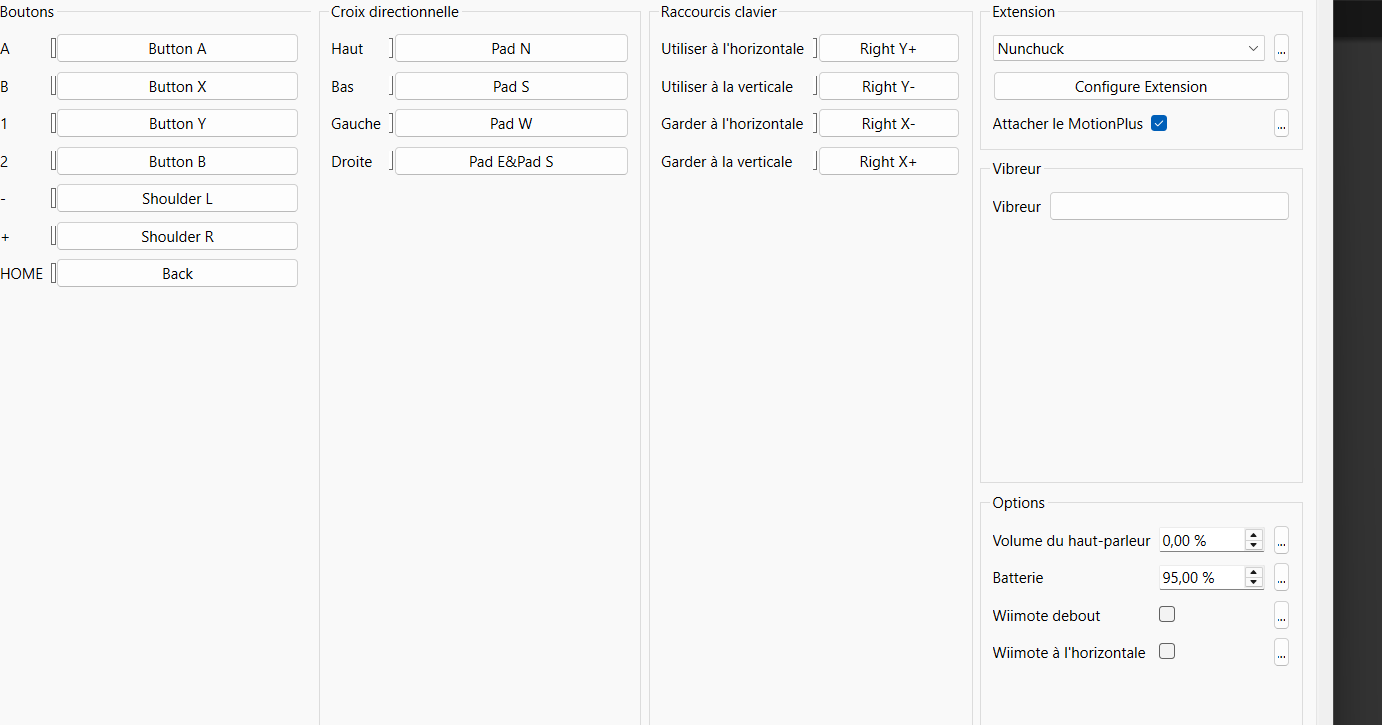Screen dimensions: 1382x725
Task: Decrease Batterie value with down arrow
Action: coord(1253,583)
